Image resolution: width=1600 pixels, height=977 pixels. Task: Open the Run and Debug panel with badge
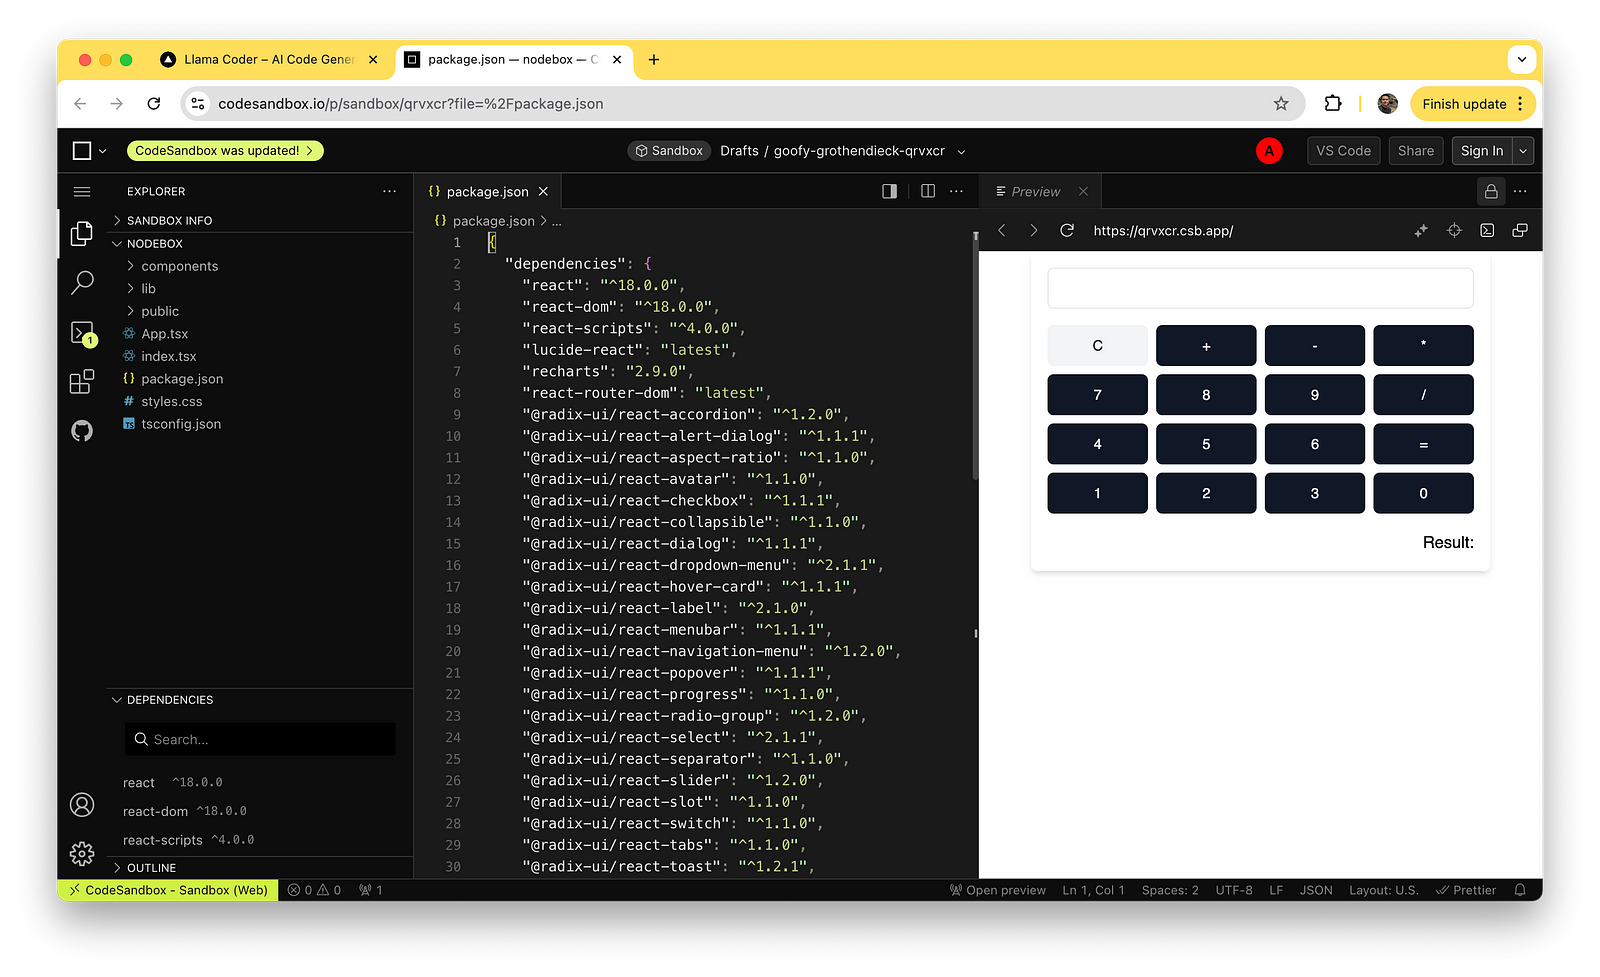(82, 332)
